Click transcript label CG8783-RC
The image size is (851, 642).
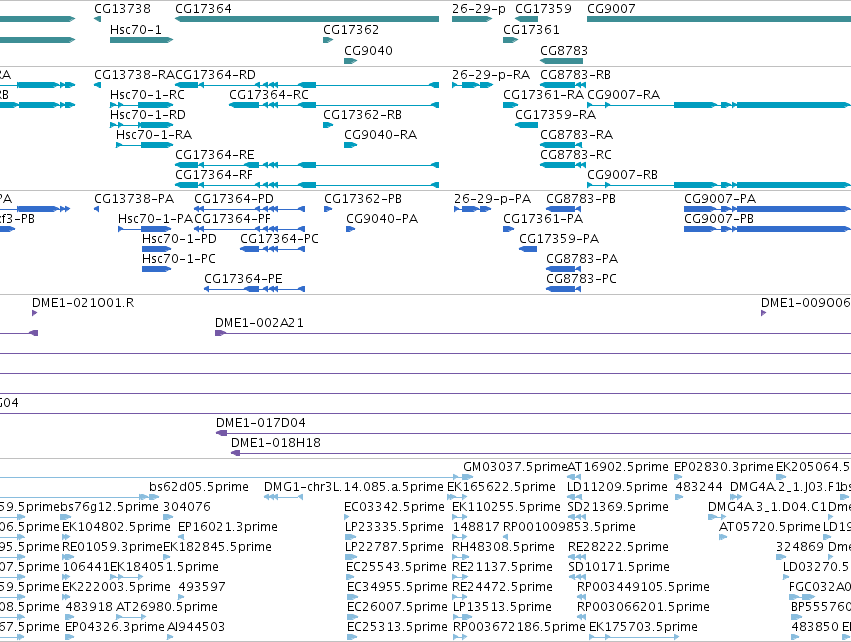tap(576, 154)
